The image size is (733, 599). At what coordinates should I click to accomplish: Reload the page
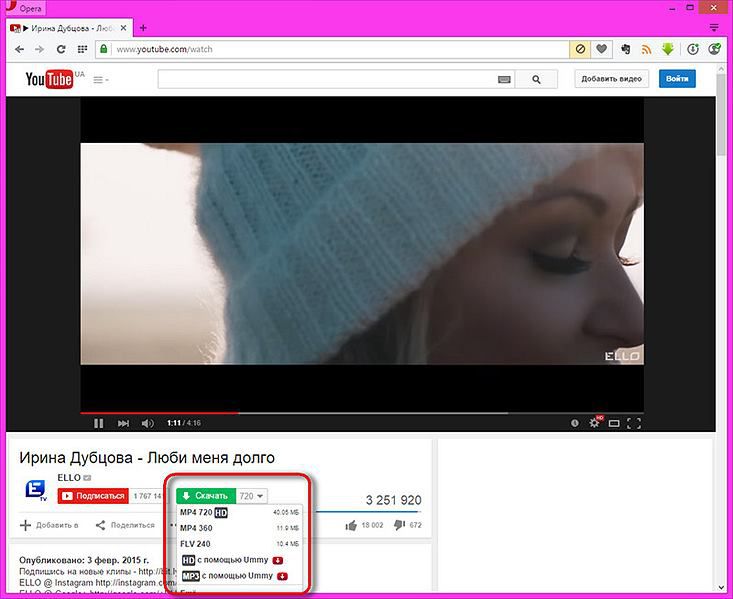click(x=61, y=49)
